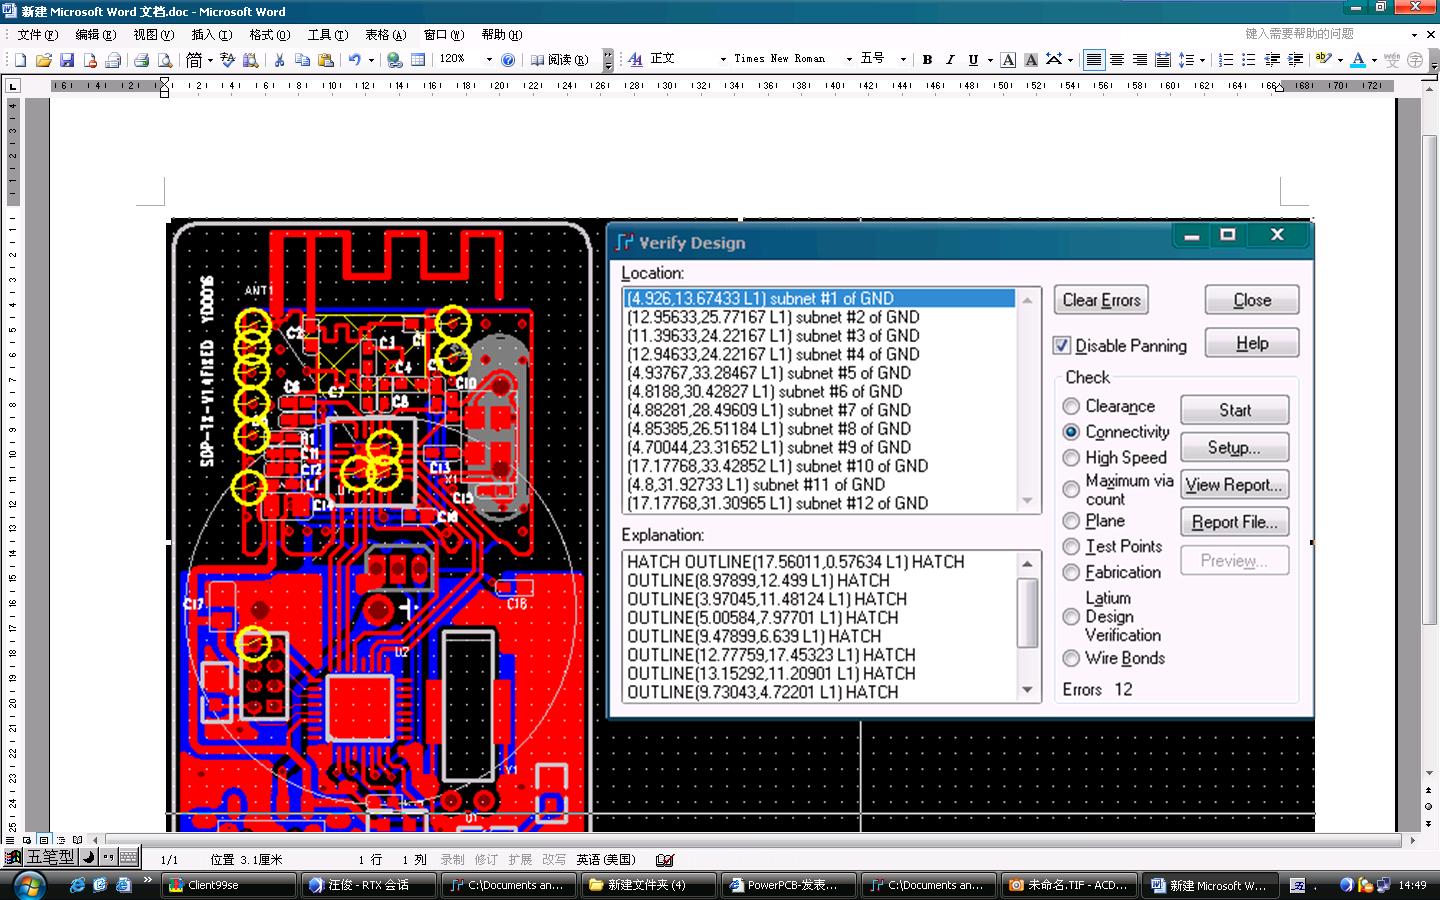Choose the High Speed check option
This screenshot has height=900, width=1440.
(1071, 458)
